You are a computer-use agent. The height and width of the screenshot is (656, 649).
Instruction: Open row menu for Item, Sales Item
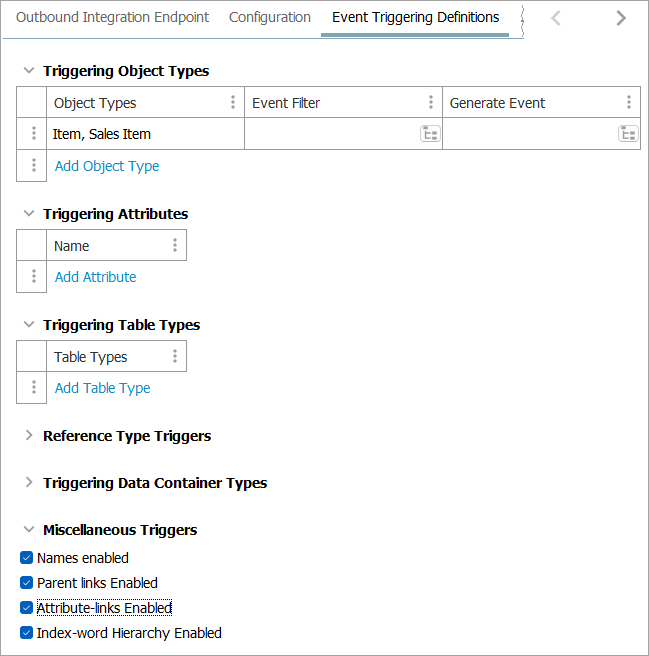(33, 134)
